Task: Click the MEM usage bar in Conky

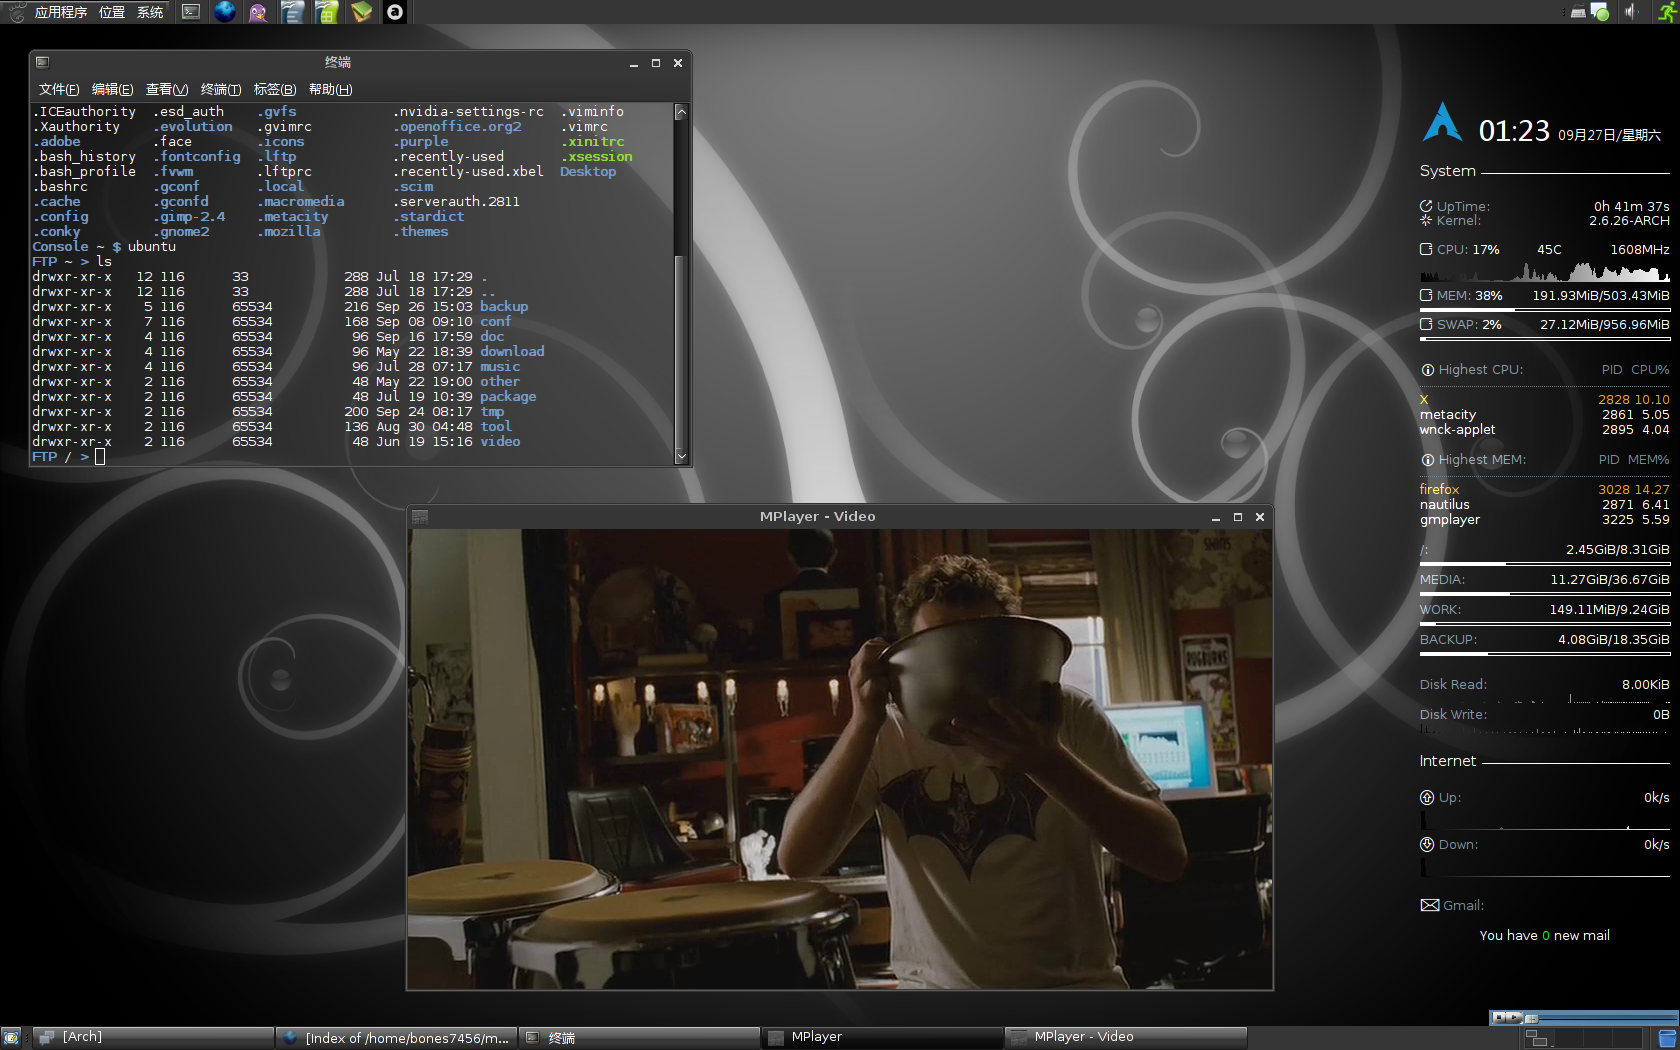Action: 1544,309
